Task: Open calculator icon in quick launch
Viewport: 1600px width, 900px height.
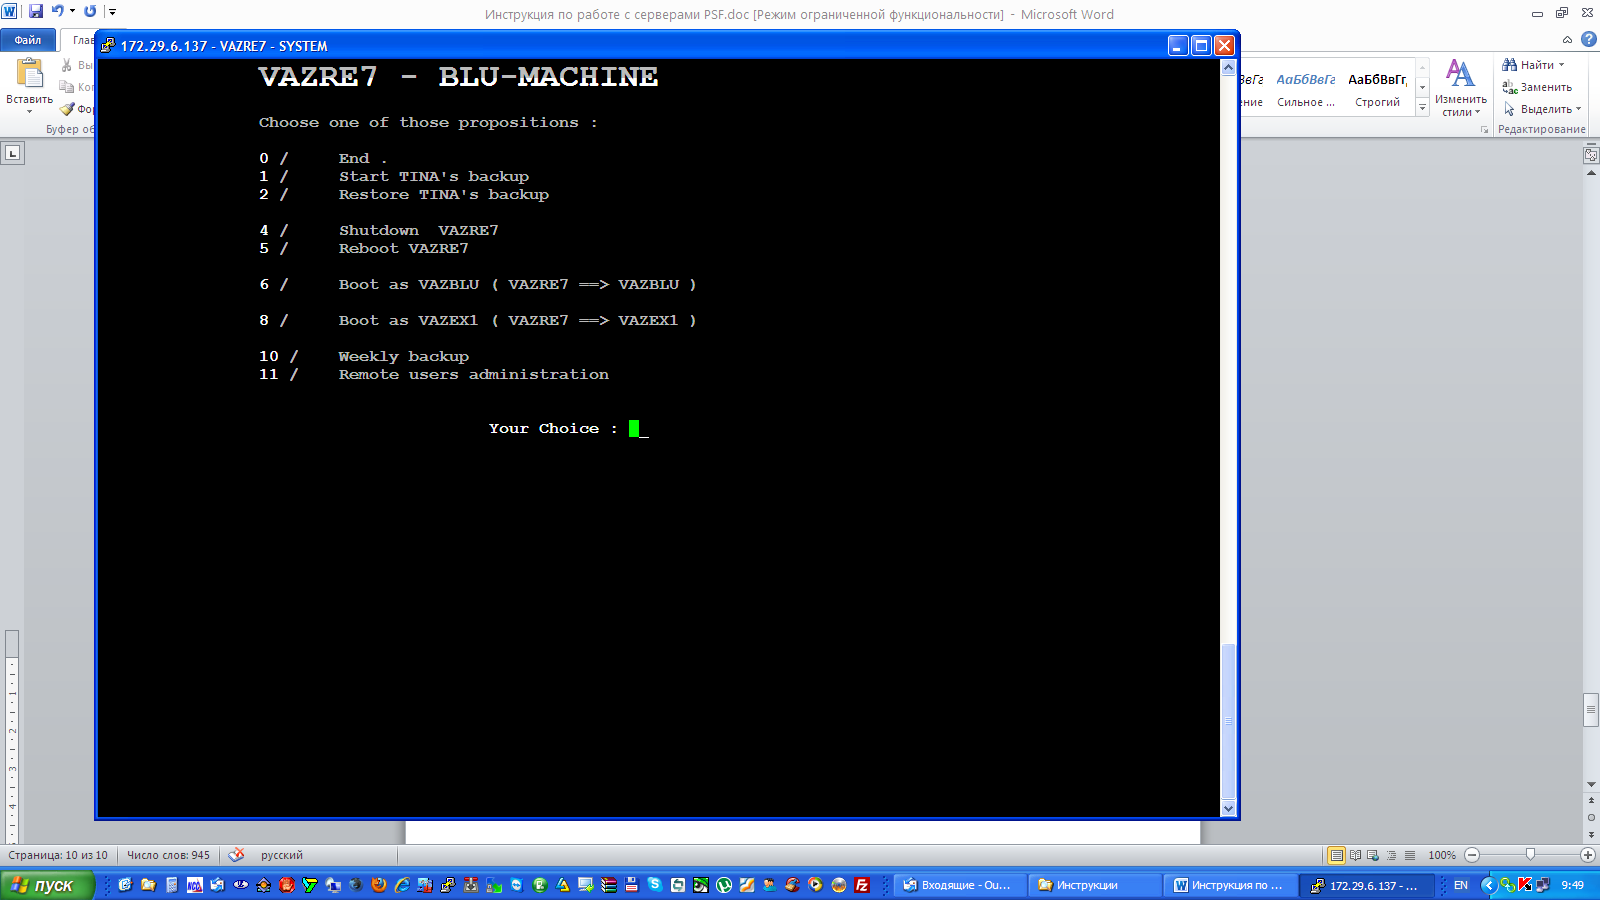Action: pyautogui.click(x=172, y=885)
